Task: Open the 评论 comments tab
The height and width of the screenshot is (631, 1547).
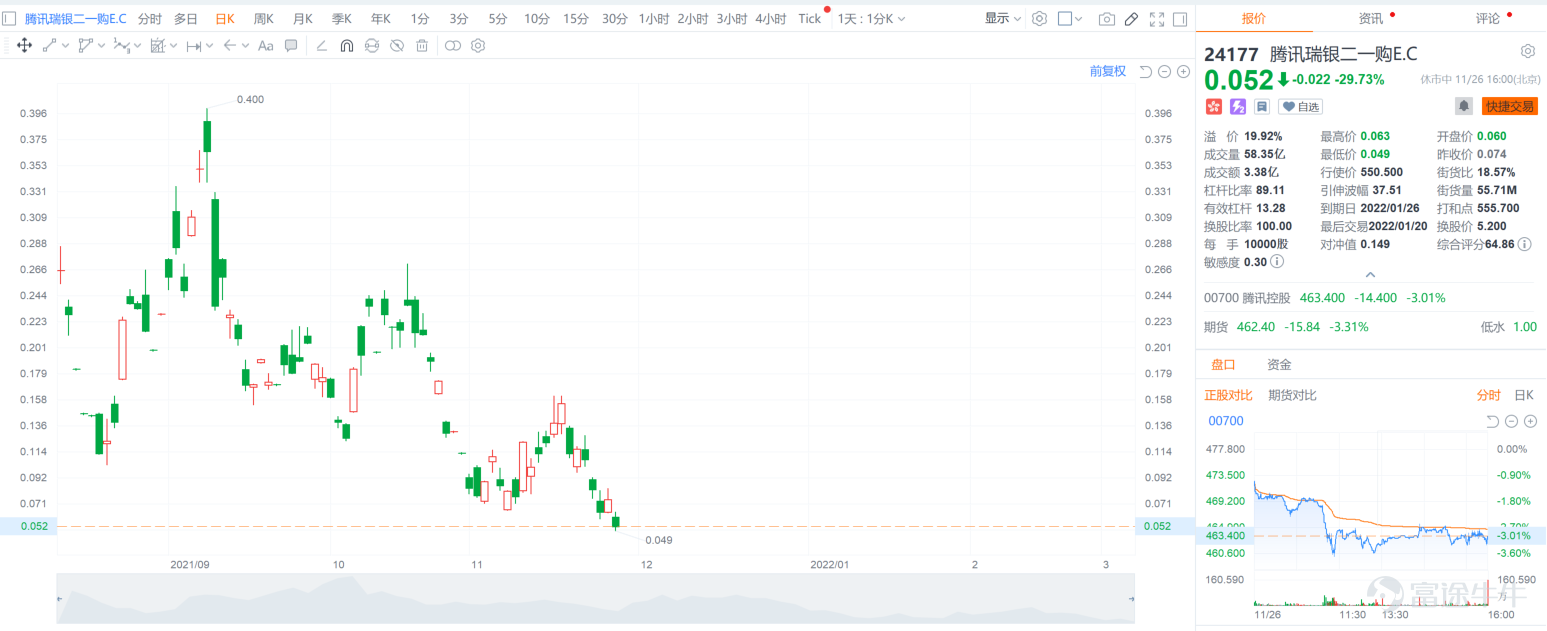Action: point(1488,18)
